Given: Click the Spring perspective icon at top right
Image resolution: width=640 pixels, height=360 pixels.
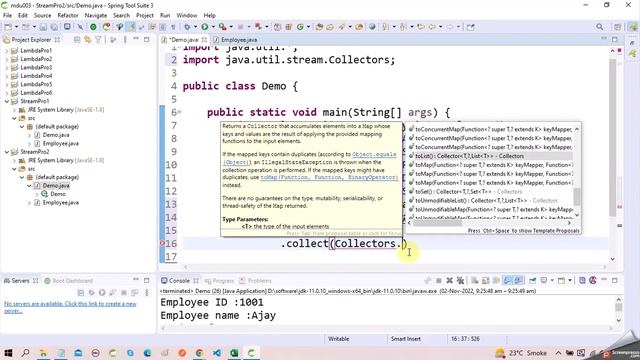Looking at the screenshot, I should pyautogui.click(x=633, y=27).
